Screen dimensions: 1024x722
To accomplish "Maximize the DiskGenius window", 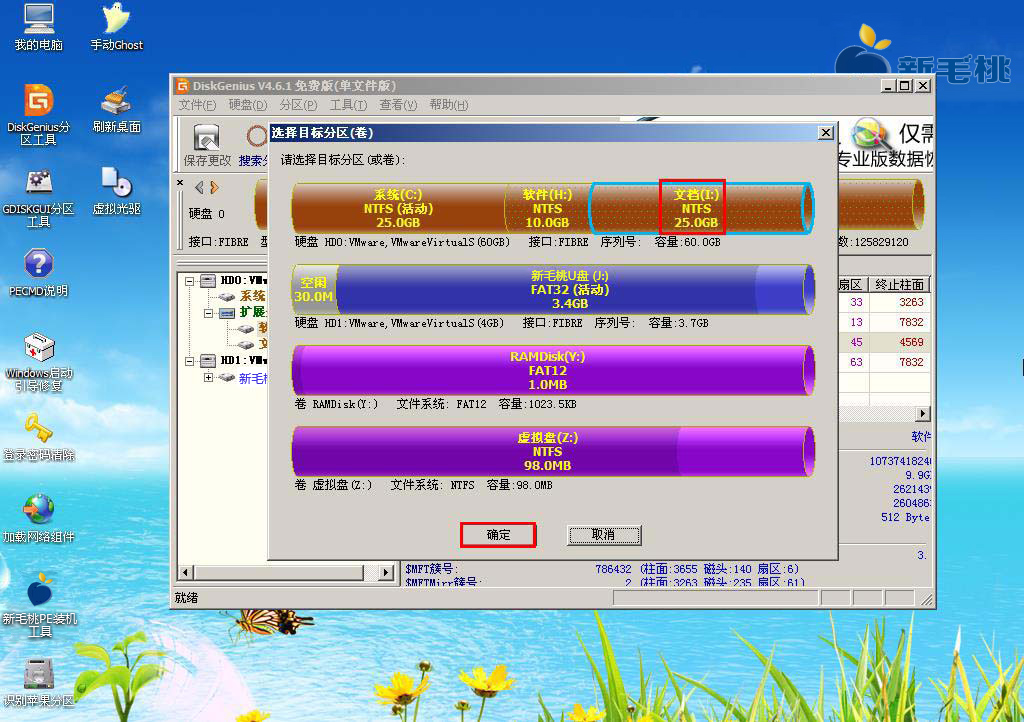I will [905, 86].
